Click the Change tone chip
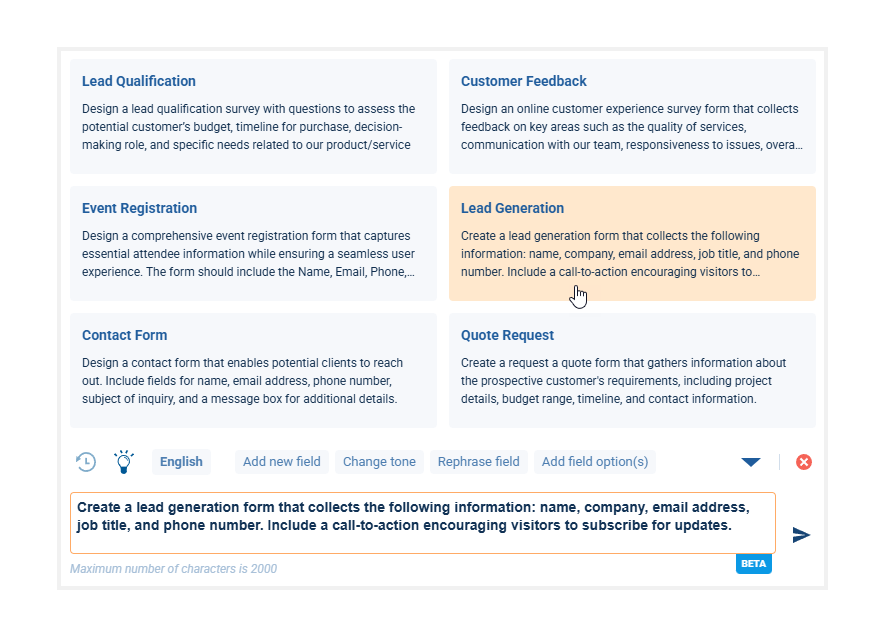This screenshot has width=885, height=637. 379,462
